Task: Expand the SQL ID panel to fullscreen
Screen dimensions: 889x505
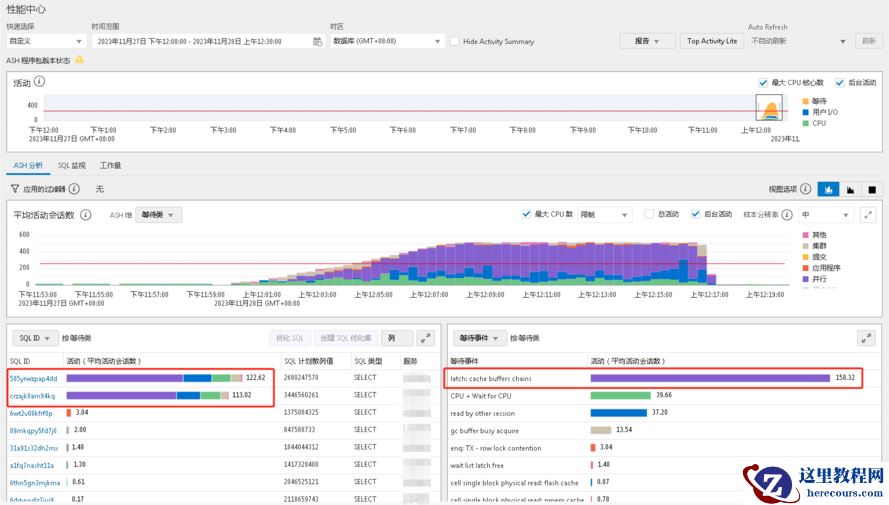Action: click(426, 339)
